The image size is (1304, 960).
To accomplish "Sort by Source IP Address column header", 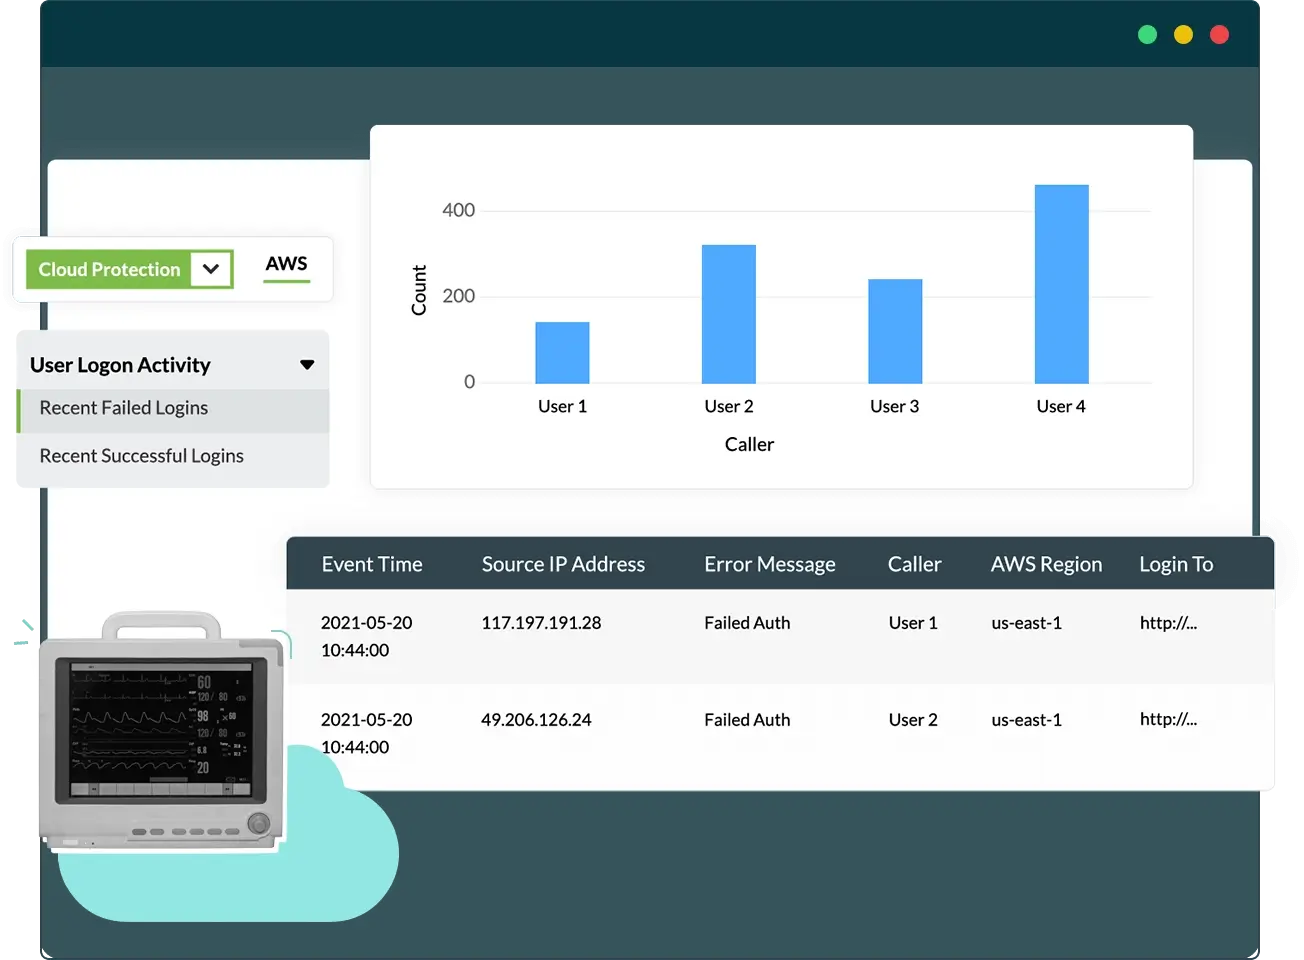I will (563, 564).
